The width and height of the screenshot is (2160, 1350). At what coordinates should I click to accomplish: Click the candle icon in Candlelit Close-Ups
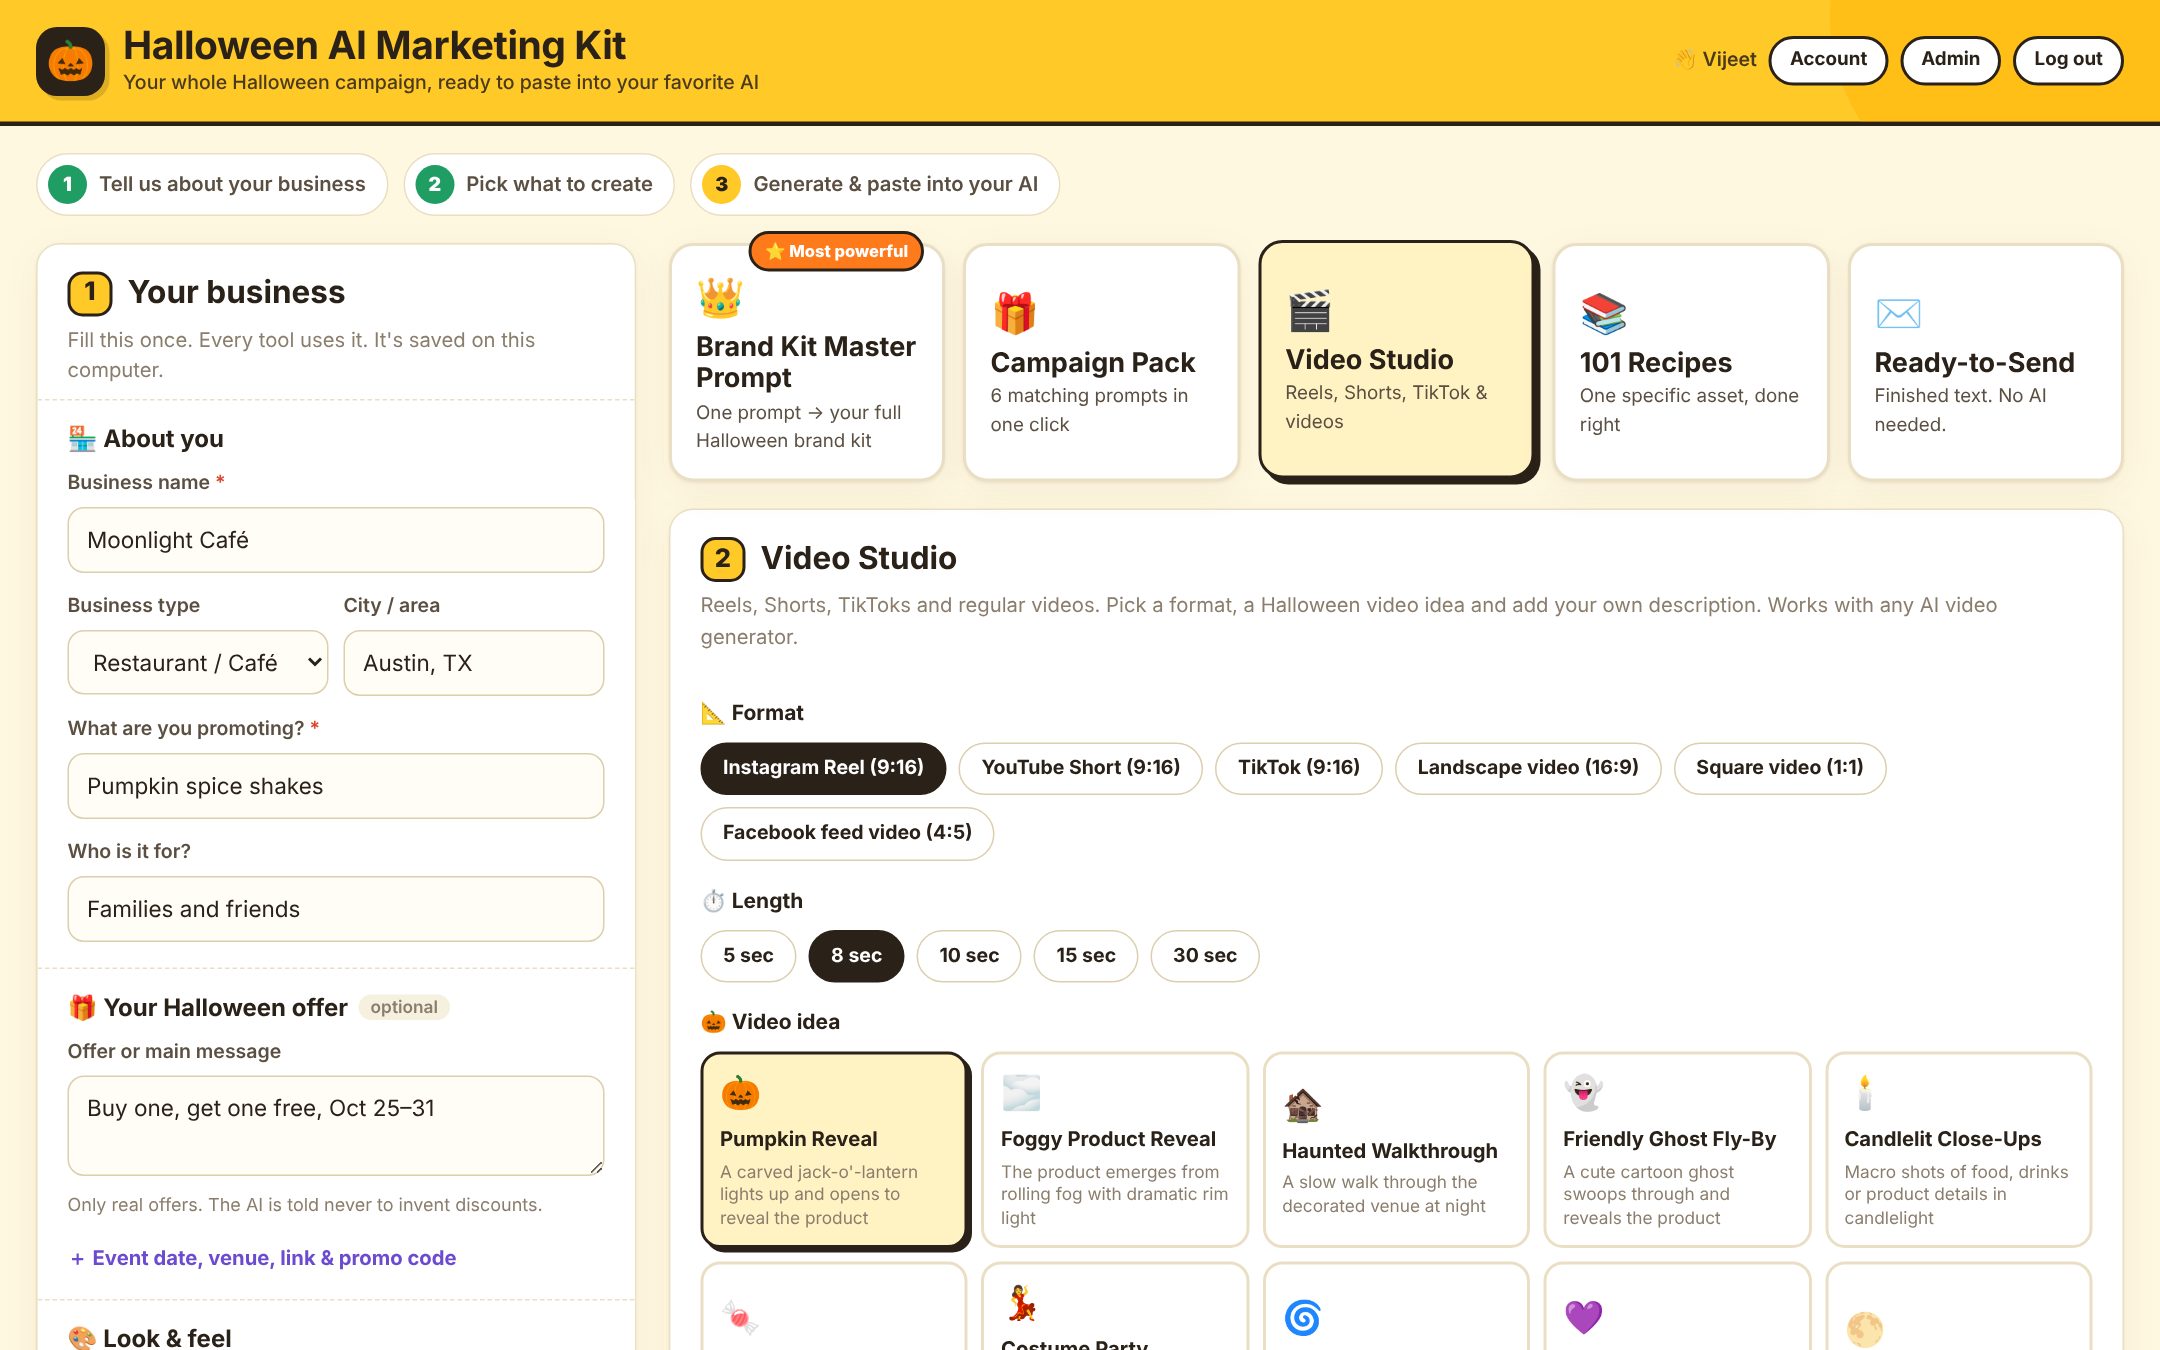[1864, 1093]
